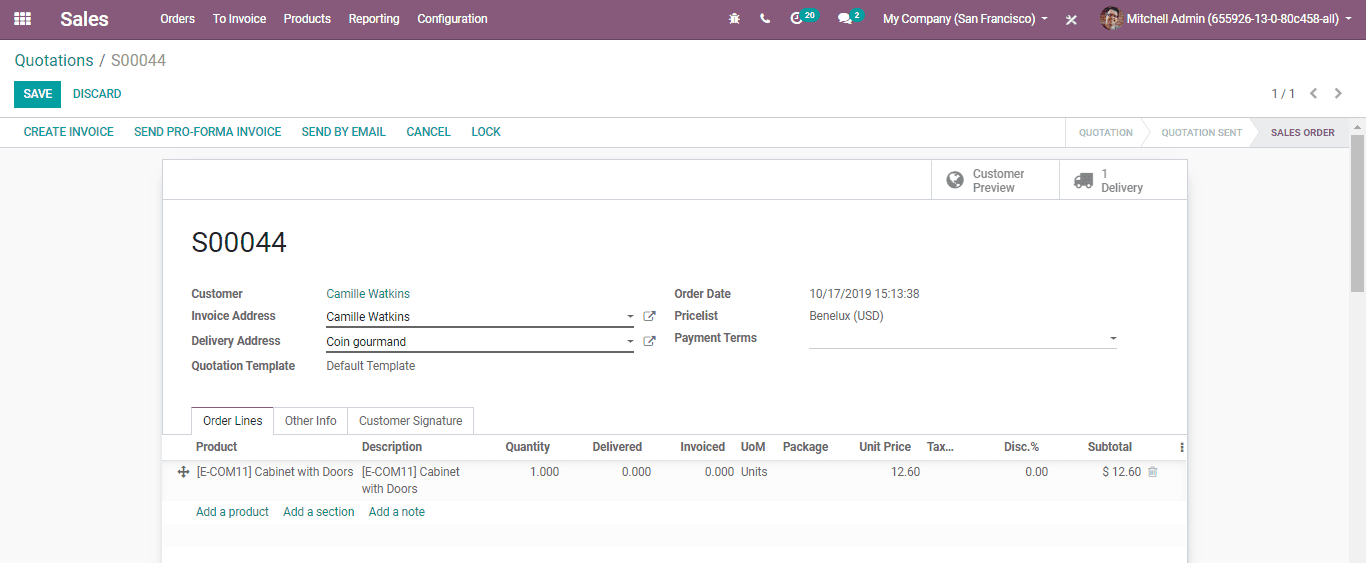Open the chat messages icon
Screen dimensions: 1366x563
(846, 19)
